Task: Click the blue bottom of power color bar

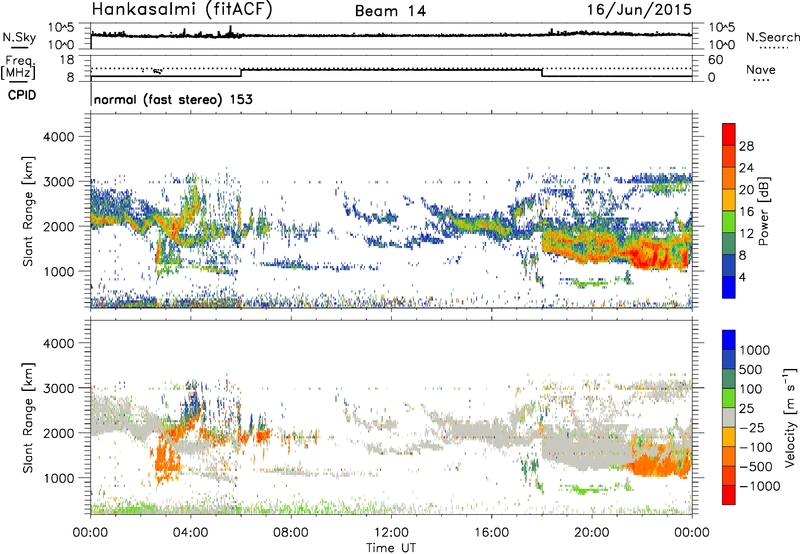Action: [729, 287]
